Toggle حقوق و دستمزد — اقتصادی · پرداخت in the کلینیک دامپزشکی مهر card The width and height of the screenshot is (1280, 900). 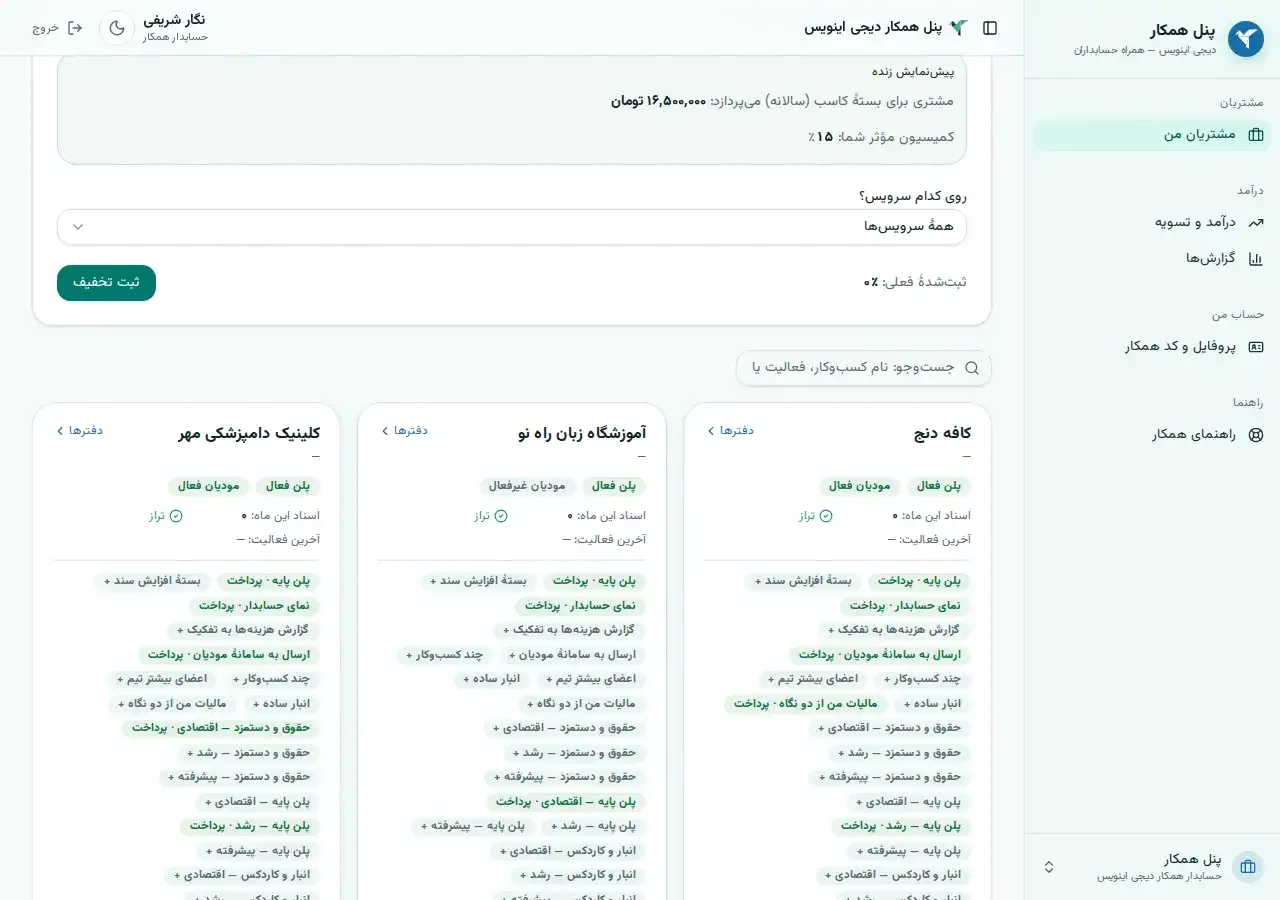221,728
